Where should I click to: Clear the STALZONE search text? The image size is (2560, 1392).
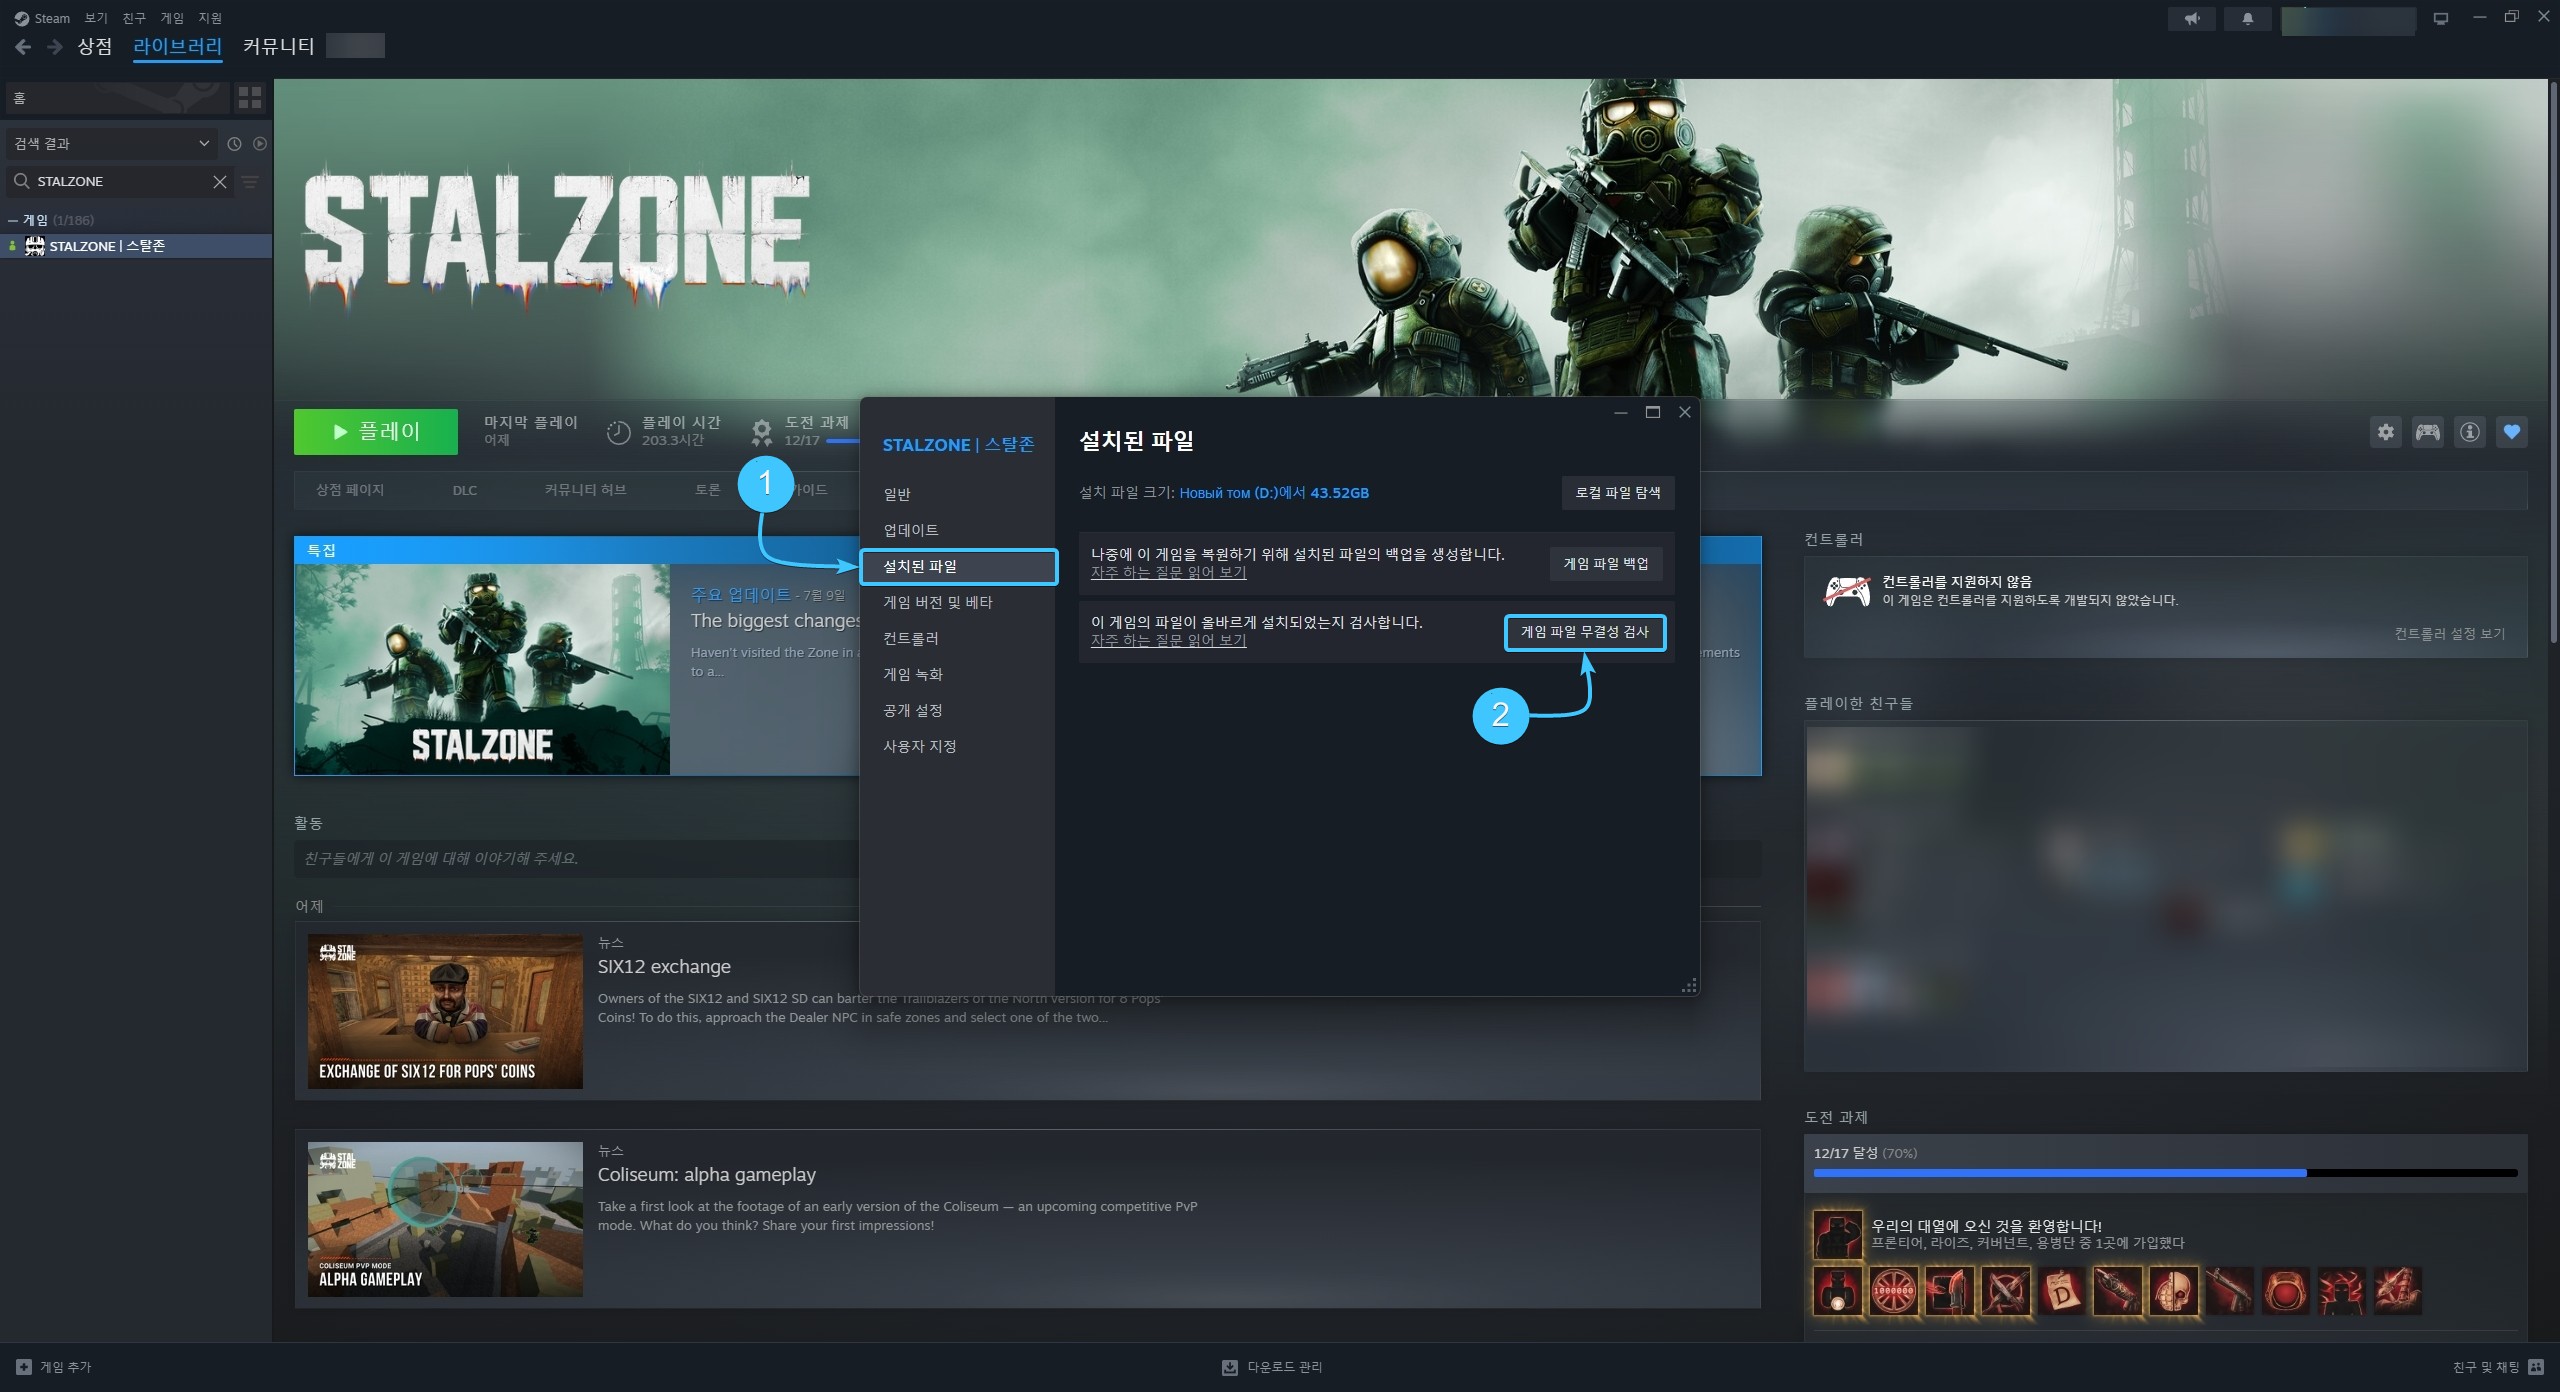(x=220, y=181)
